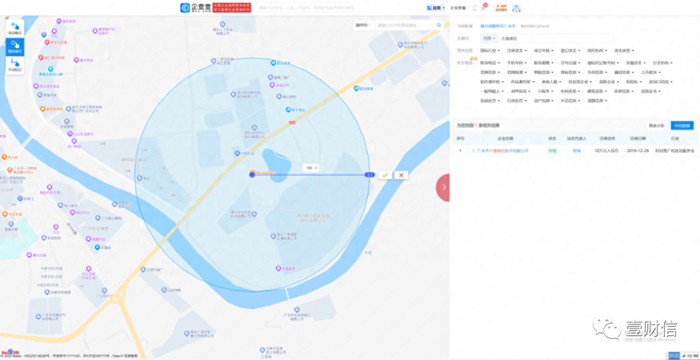700x360 pixels.
Task: Open the 700 radius dropdown on map
Action: [311, 167]
